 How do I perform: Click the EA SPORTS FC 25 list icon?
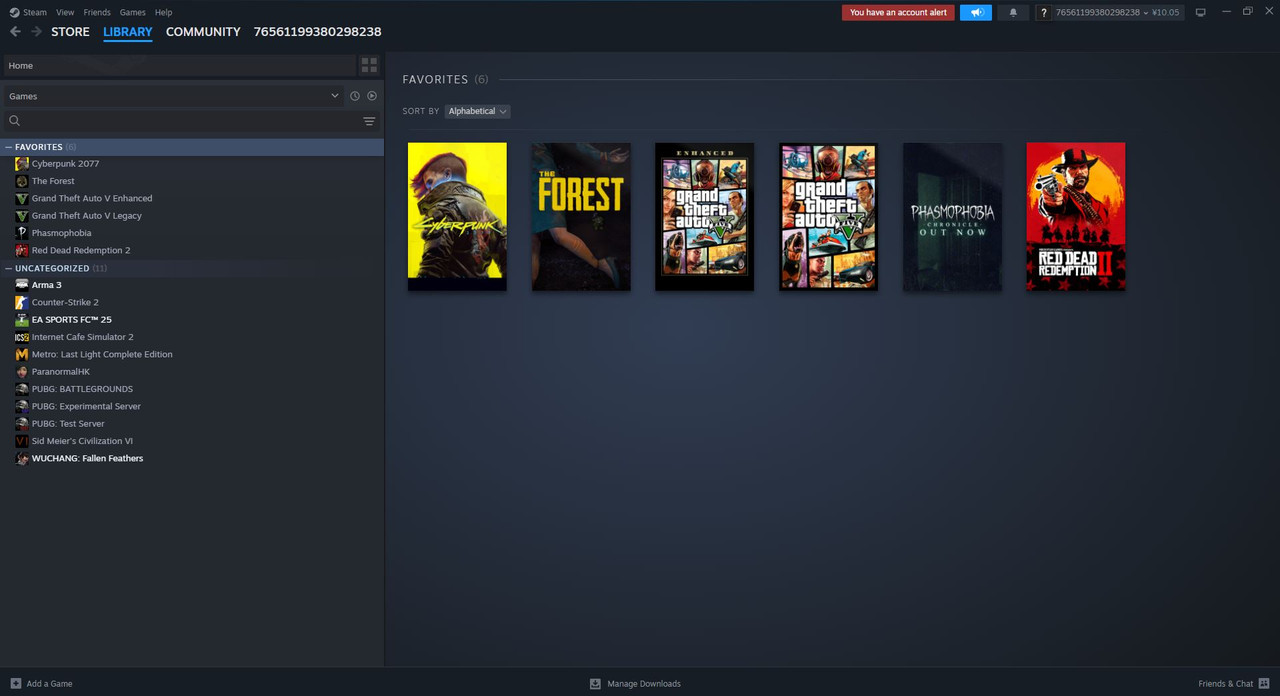(22, 320)
